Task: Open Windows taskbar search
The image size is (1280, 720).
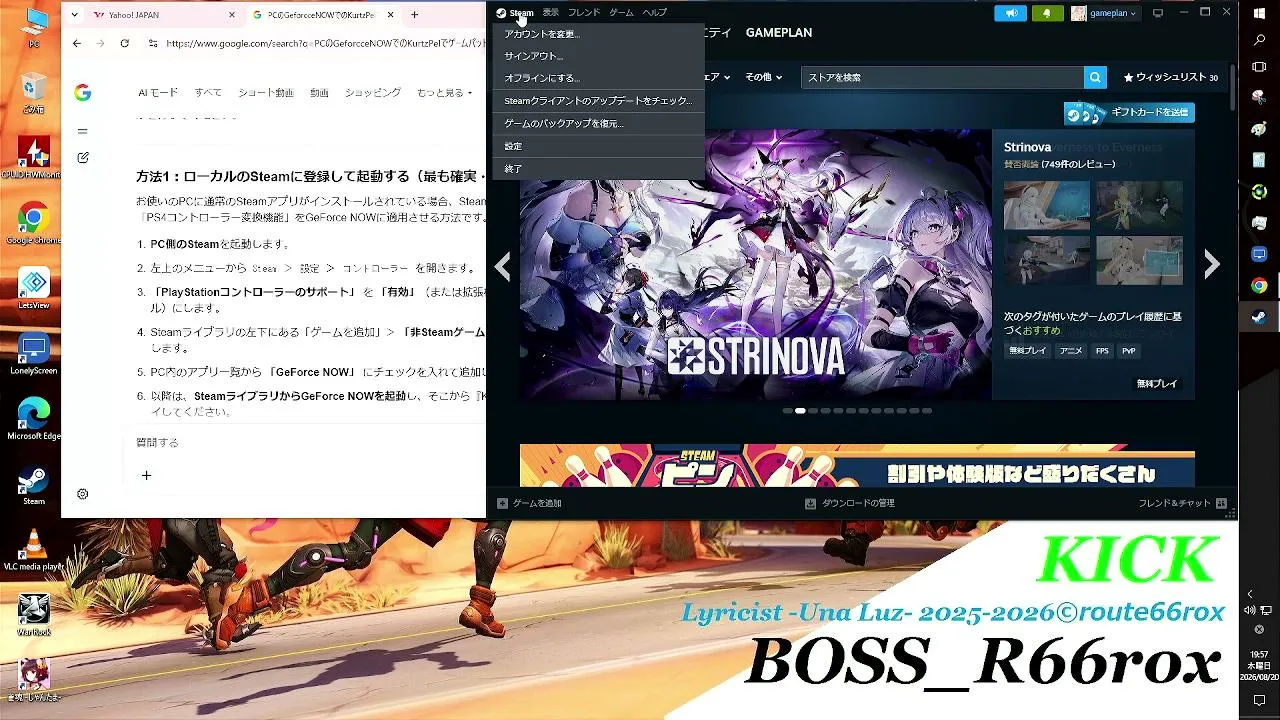Action: click(1259, 40)
